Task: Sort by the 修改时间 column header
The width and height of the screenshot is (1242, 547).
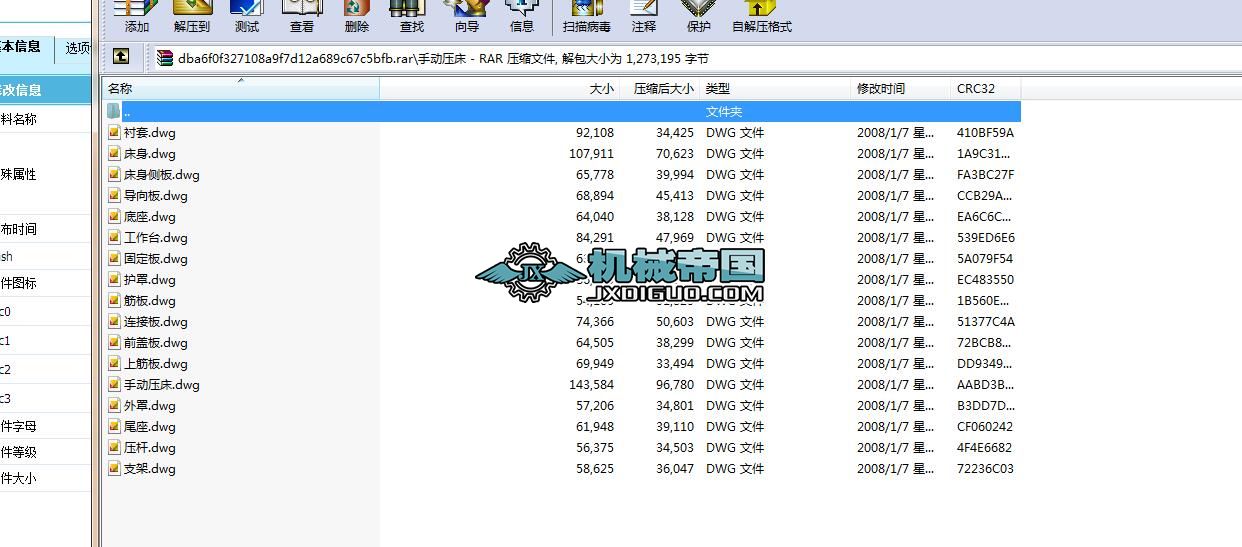Action: coord(900,89)
